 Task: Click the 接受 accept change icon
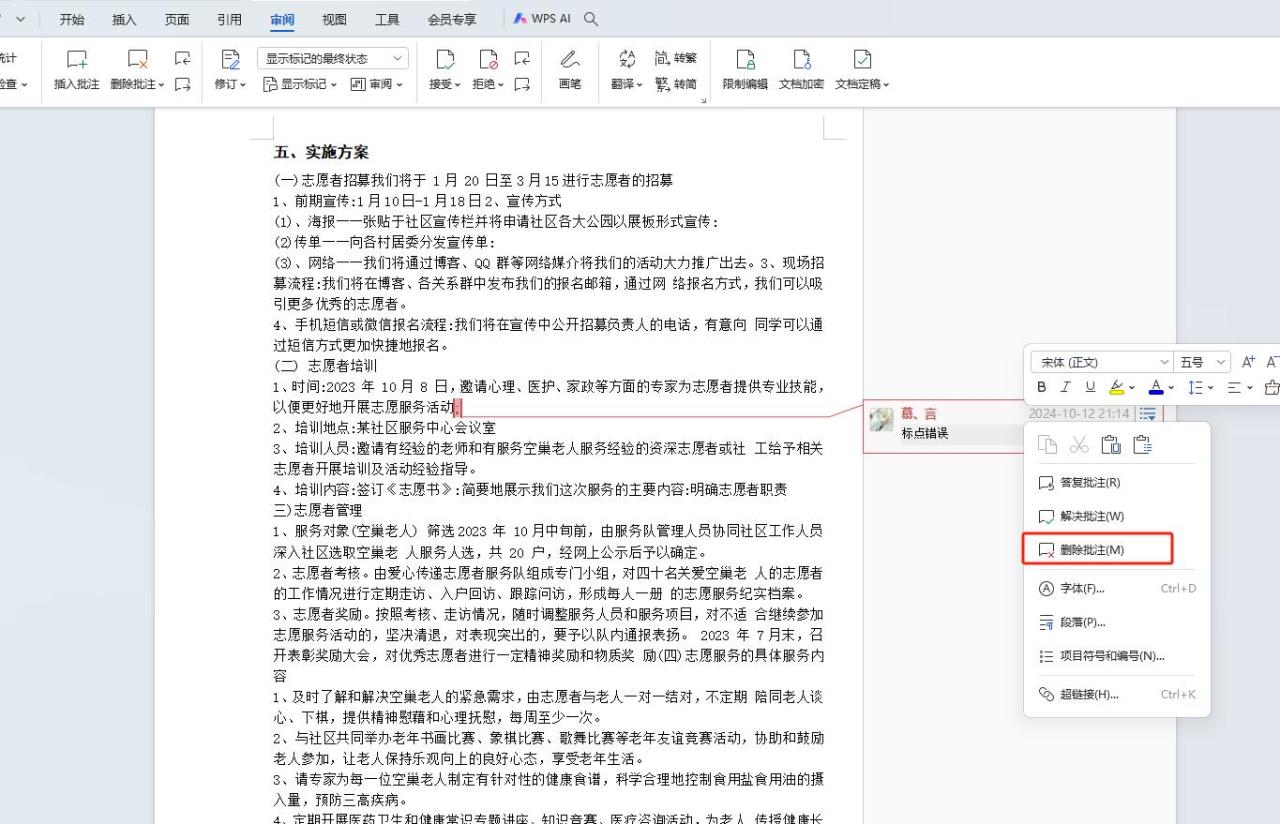pos(445,61)
